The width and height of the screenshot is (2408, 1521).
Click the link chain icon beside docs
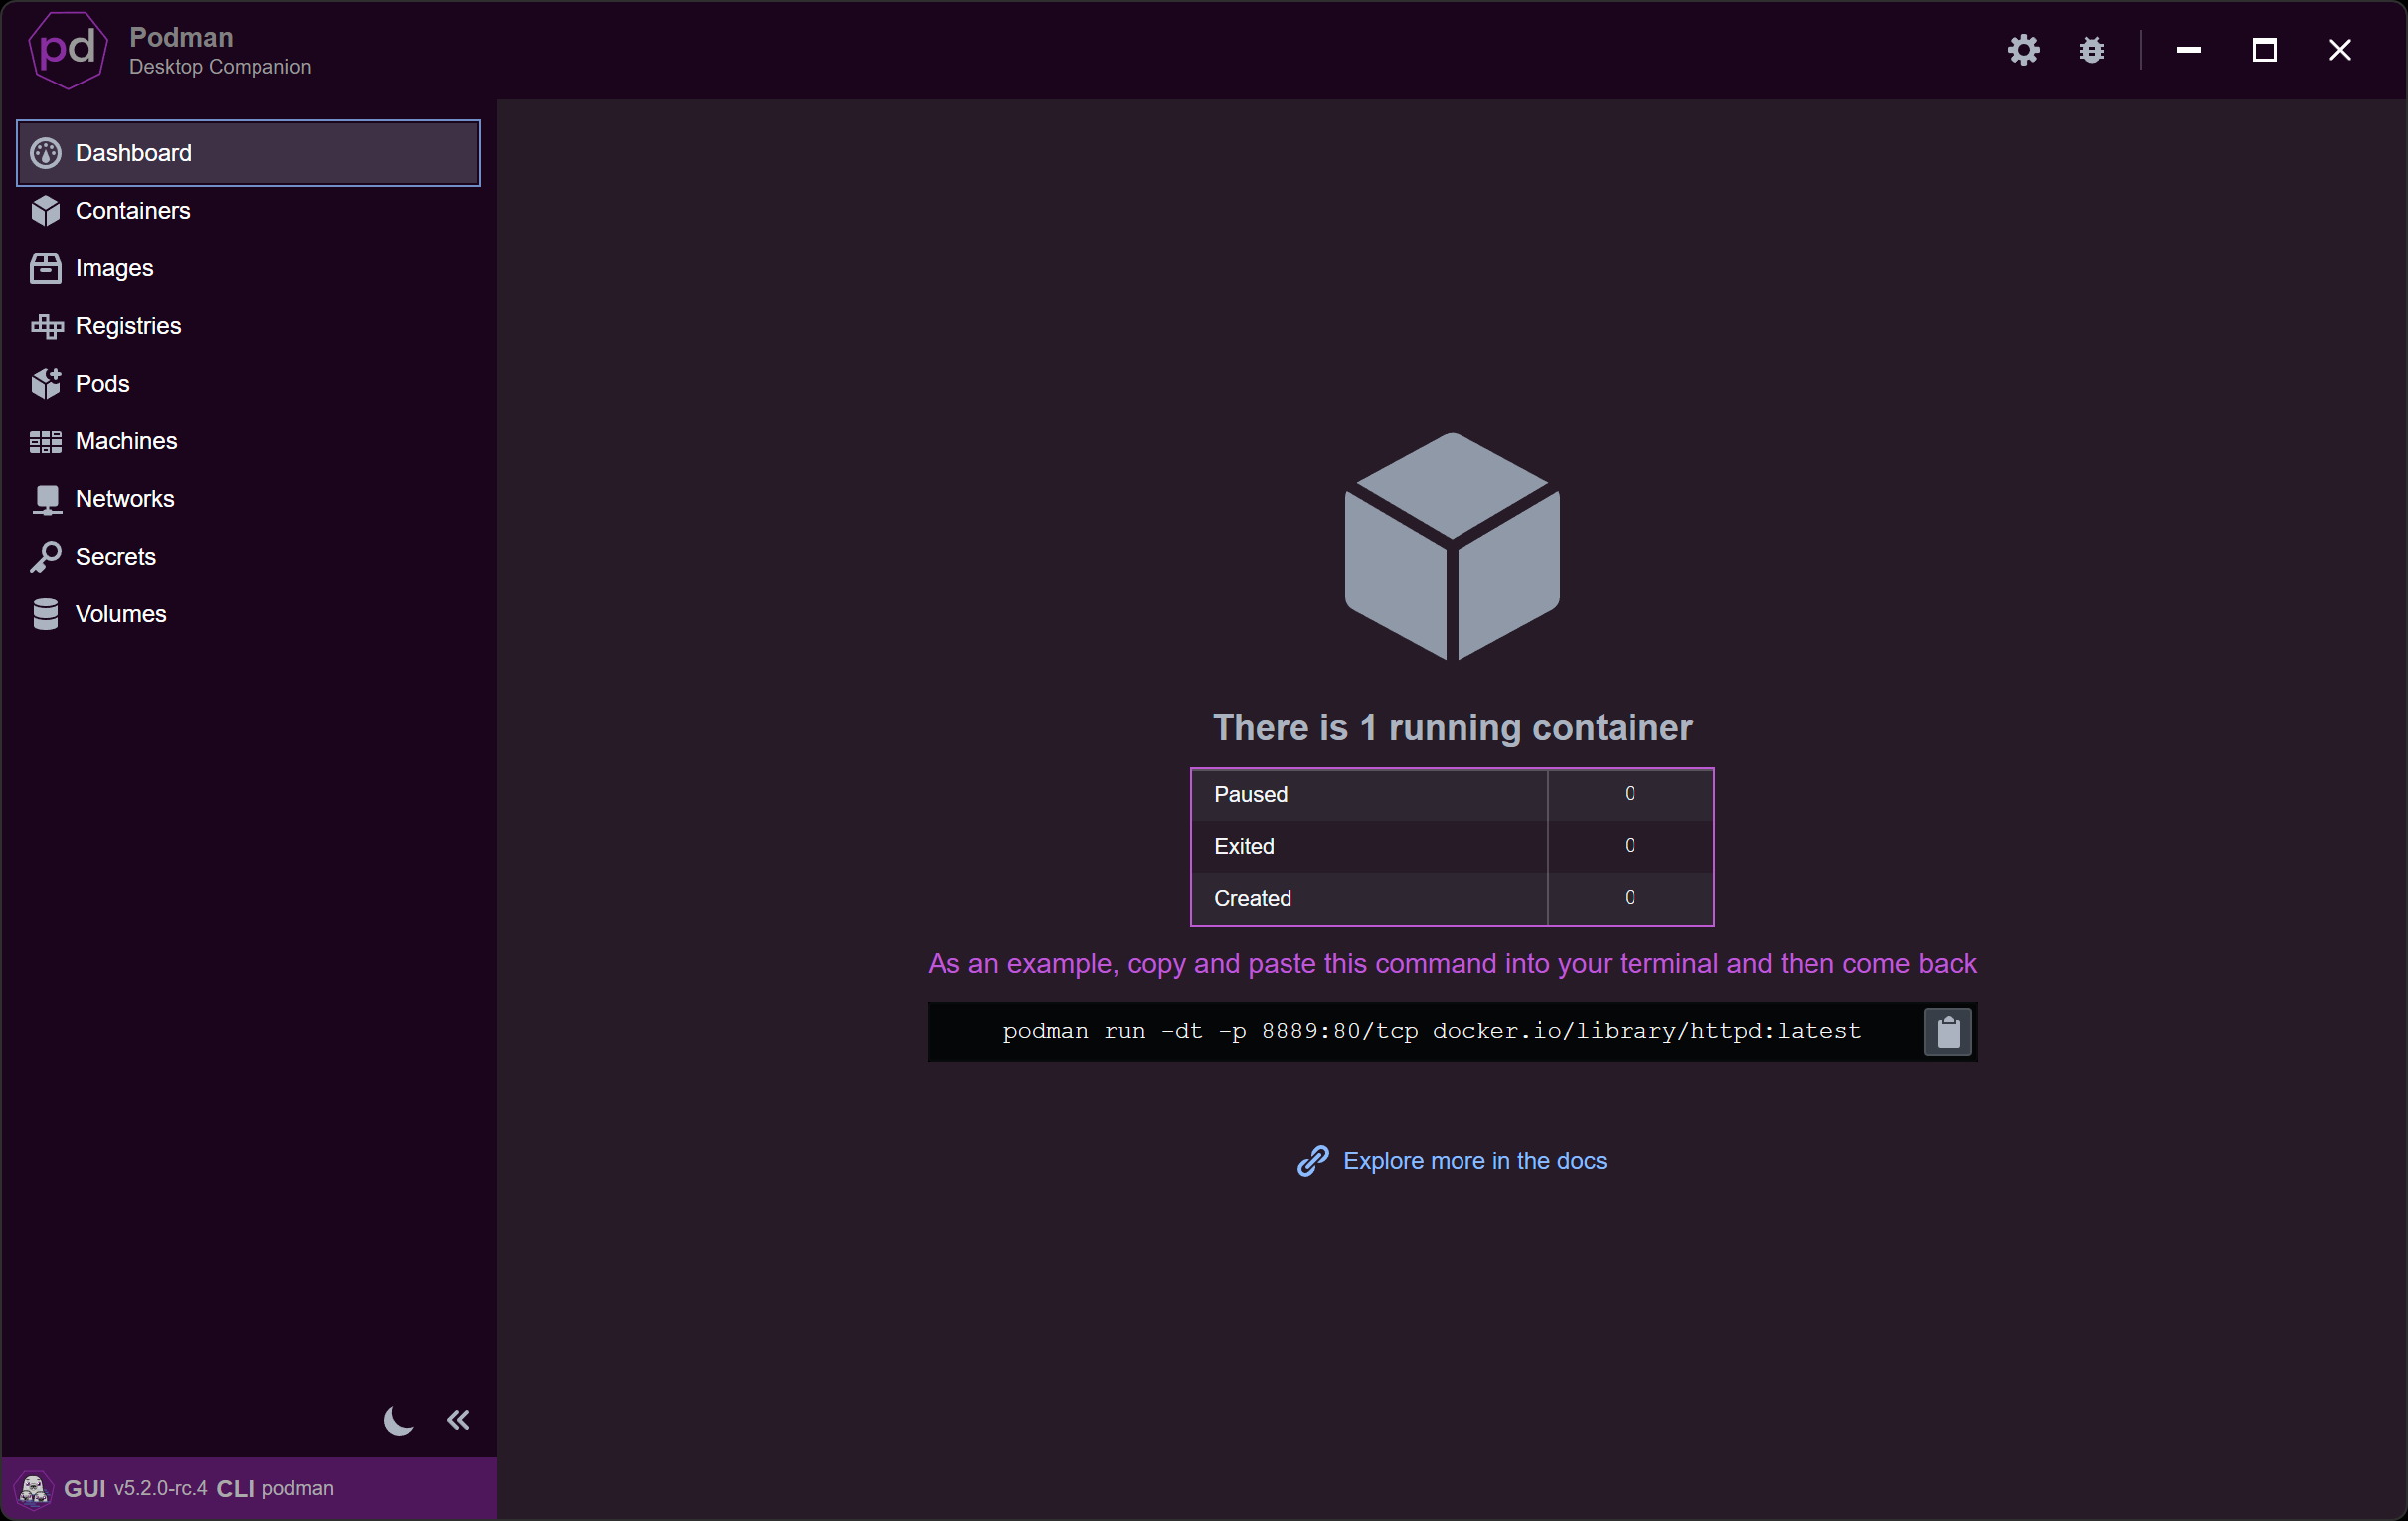(x=1313, y=1160)
